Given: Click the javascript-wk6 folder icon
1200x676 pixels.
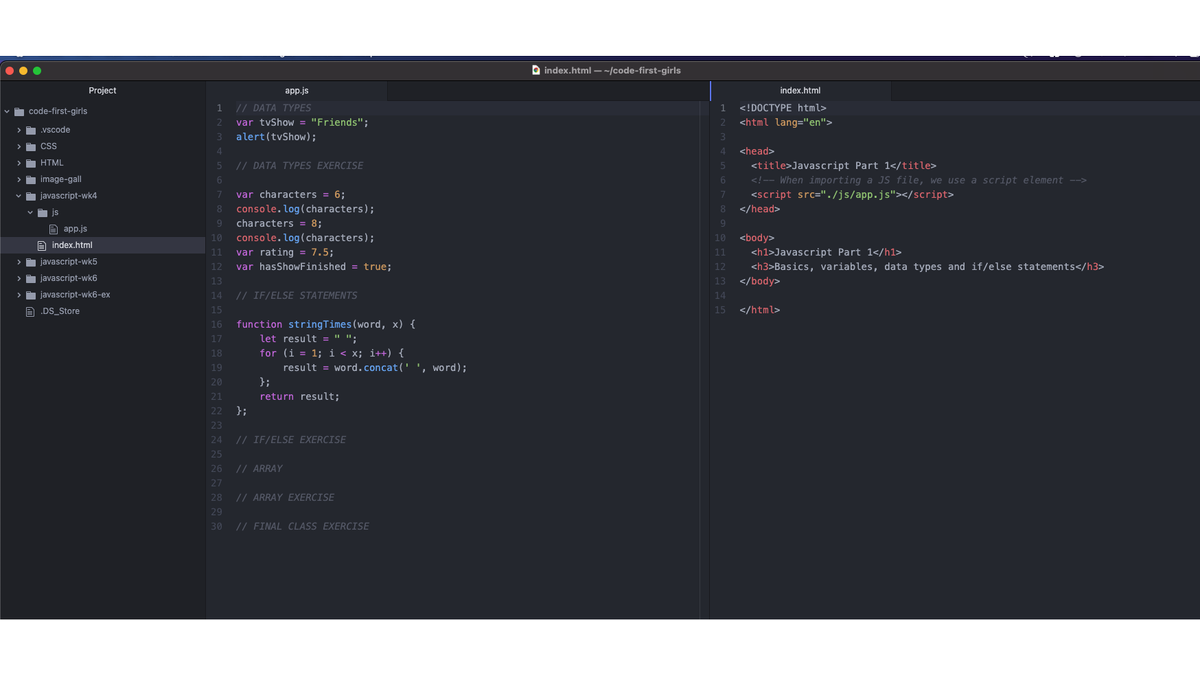Looking at the screenshot, I should pos(31,278).
